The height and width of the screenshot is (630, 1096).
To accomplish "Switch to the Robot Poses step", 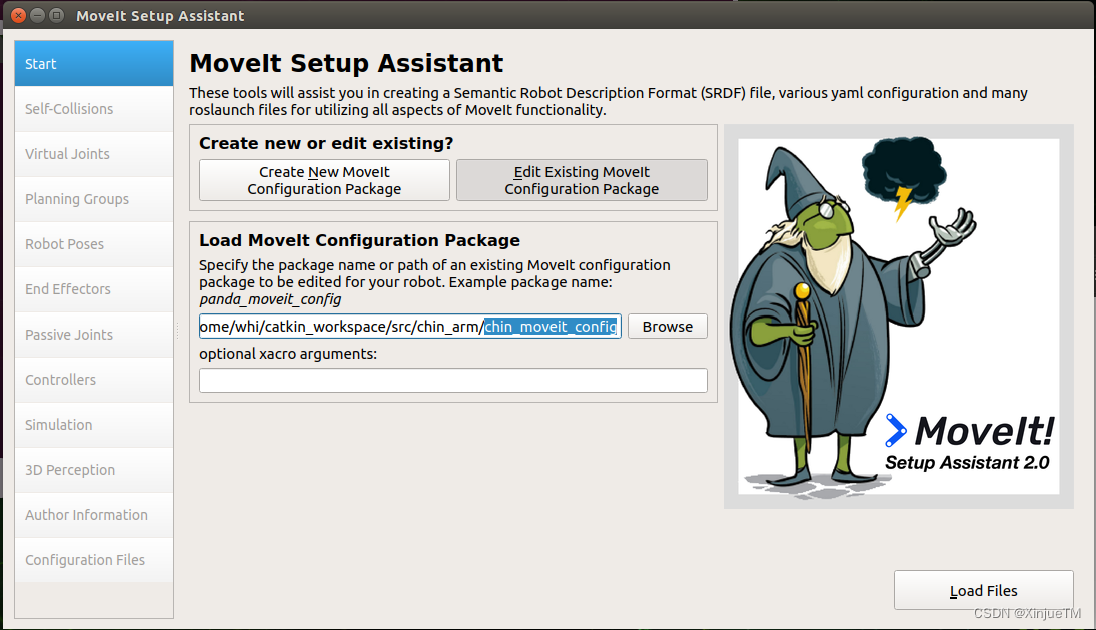I will 94,244.
